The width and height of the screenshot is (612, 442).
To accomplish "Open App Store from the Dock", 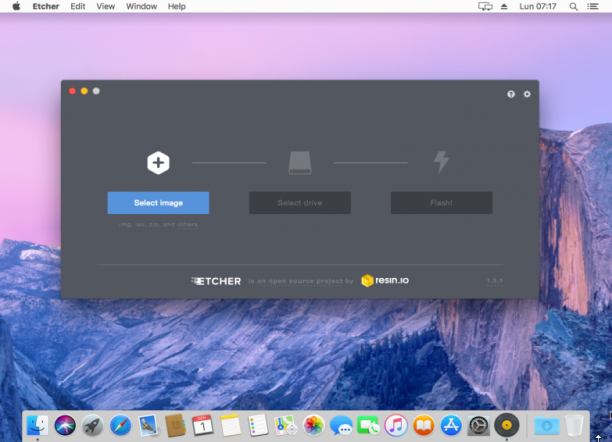I will coord(451,425).
